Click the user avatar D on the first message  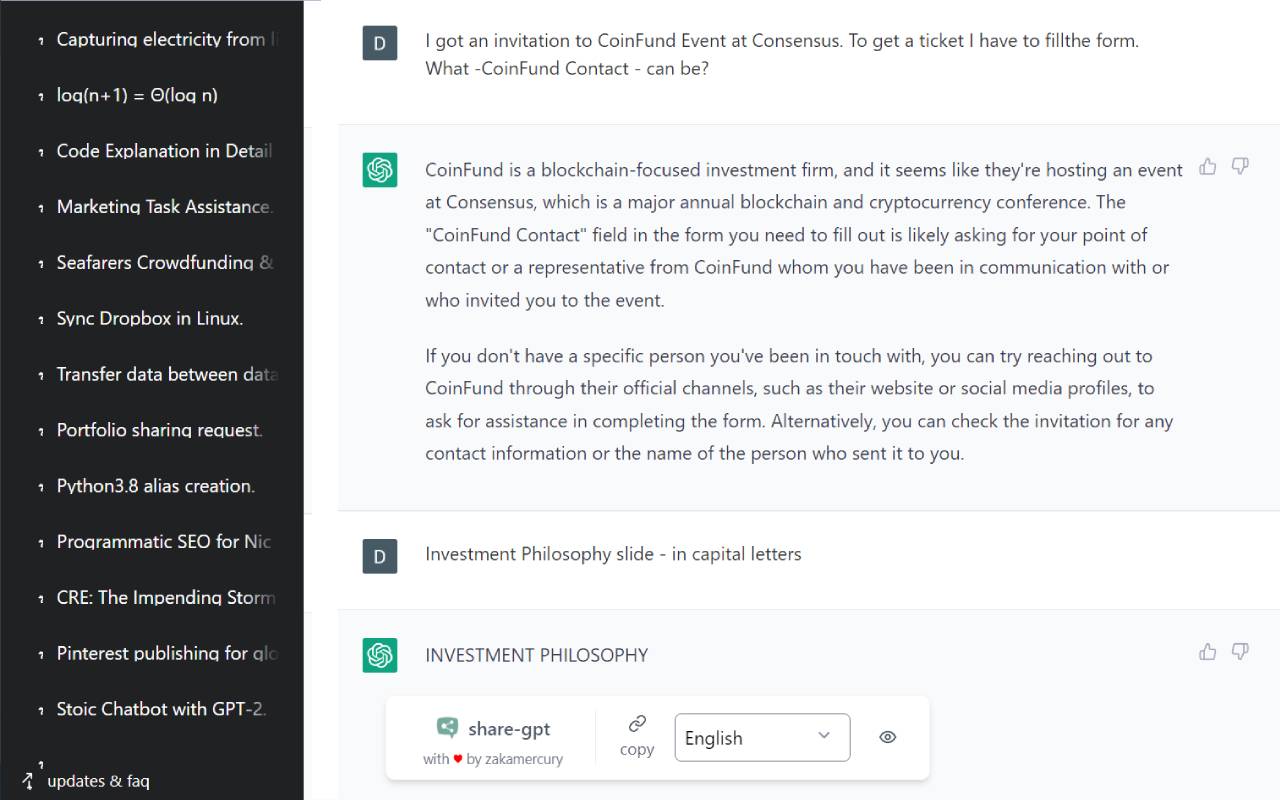tap(380, 43)
